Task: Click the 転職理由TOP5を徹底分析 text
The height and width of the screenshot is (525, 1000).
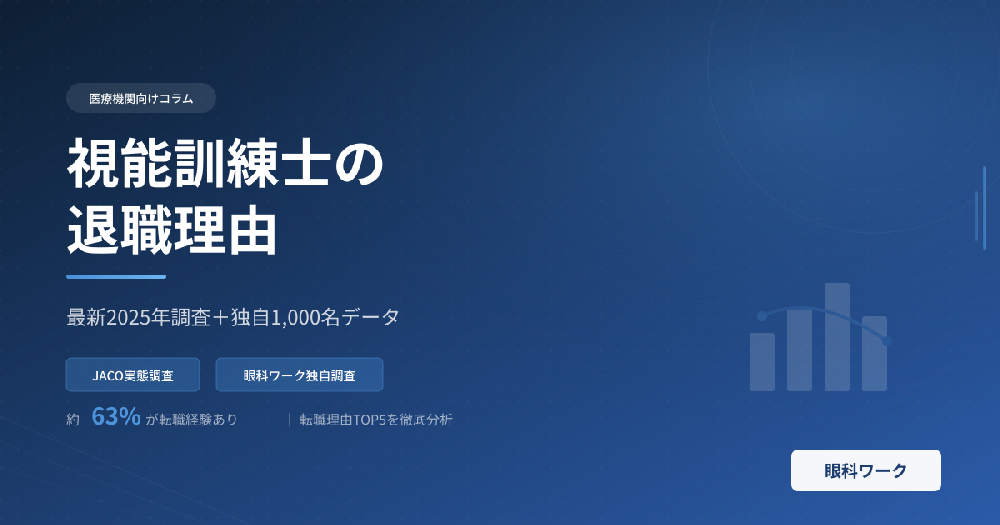Action: 376,420
